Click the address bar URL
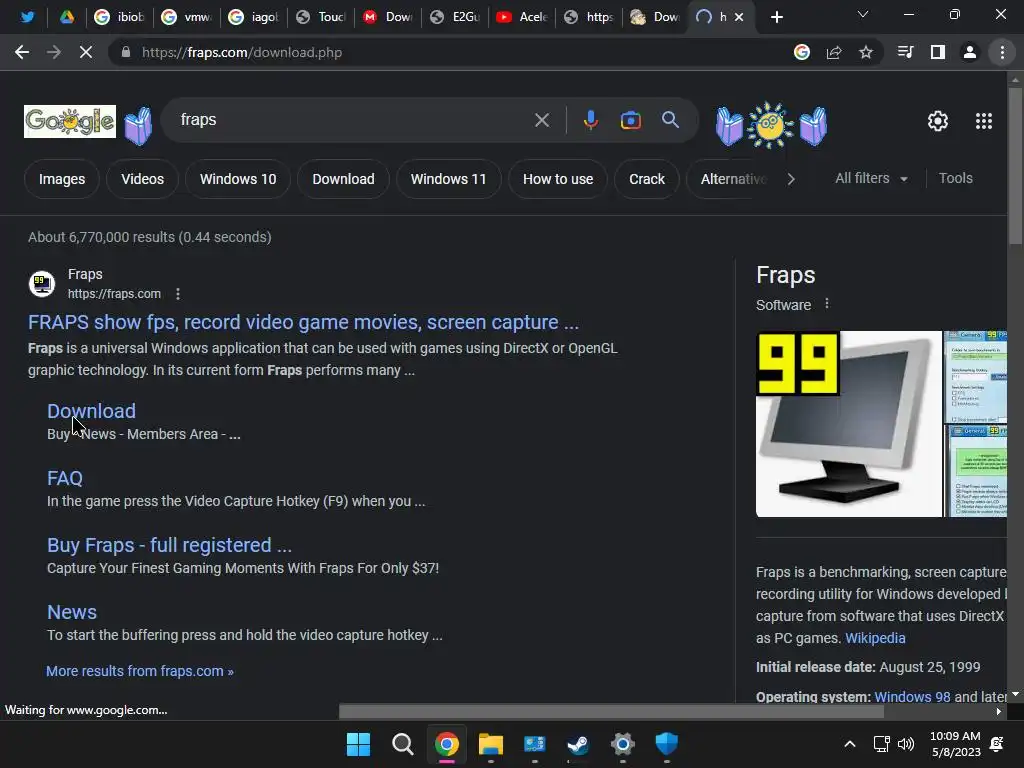The width and height of the screenshot is (1024, 768). (x=242, y=52)
